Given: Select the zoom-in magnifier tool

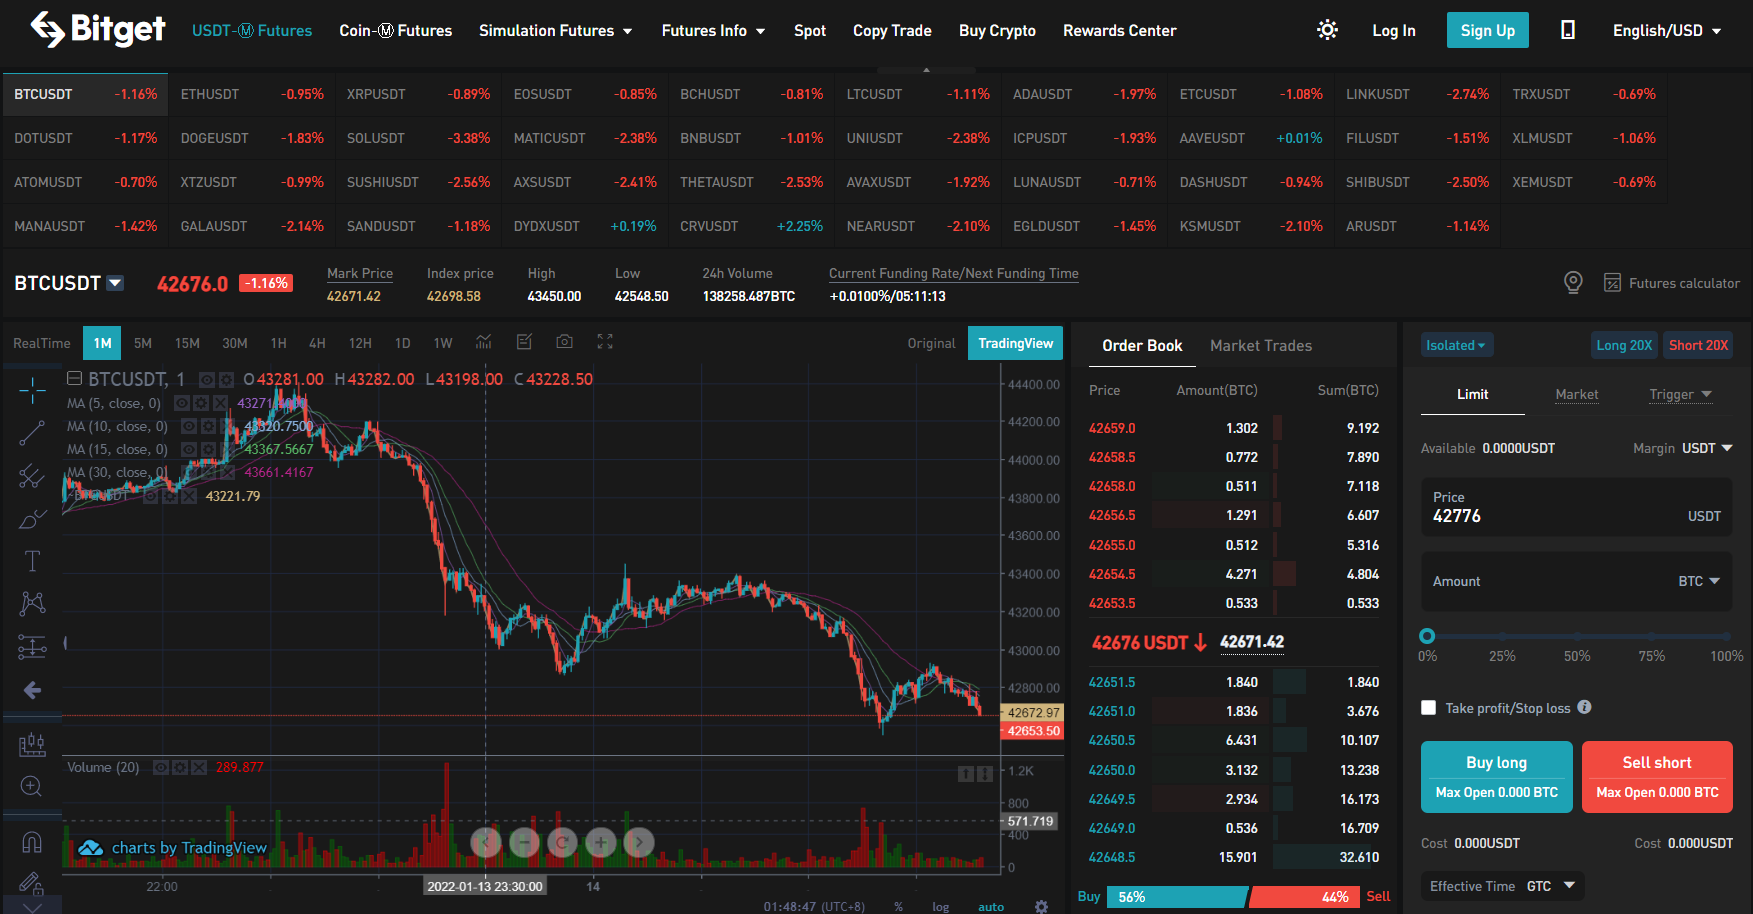Looking at the screenshot, I should coord(32,786).
